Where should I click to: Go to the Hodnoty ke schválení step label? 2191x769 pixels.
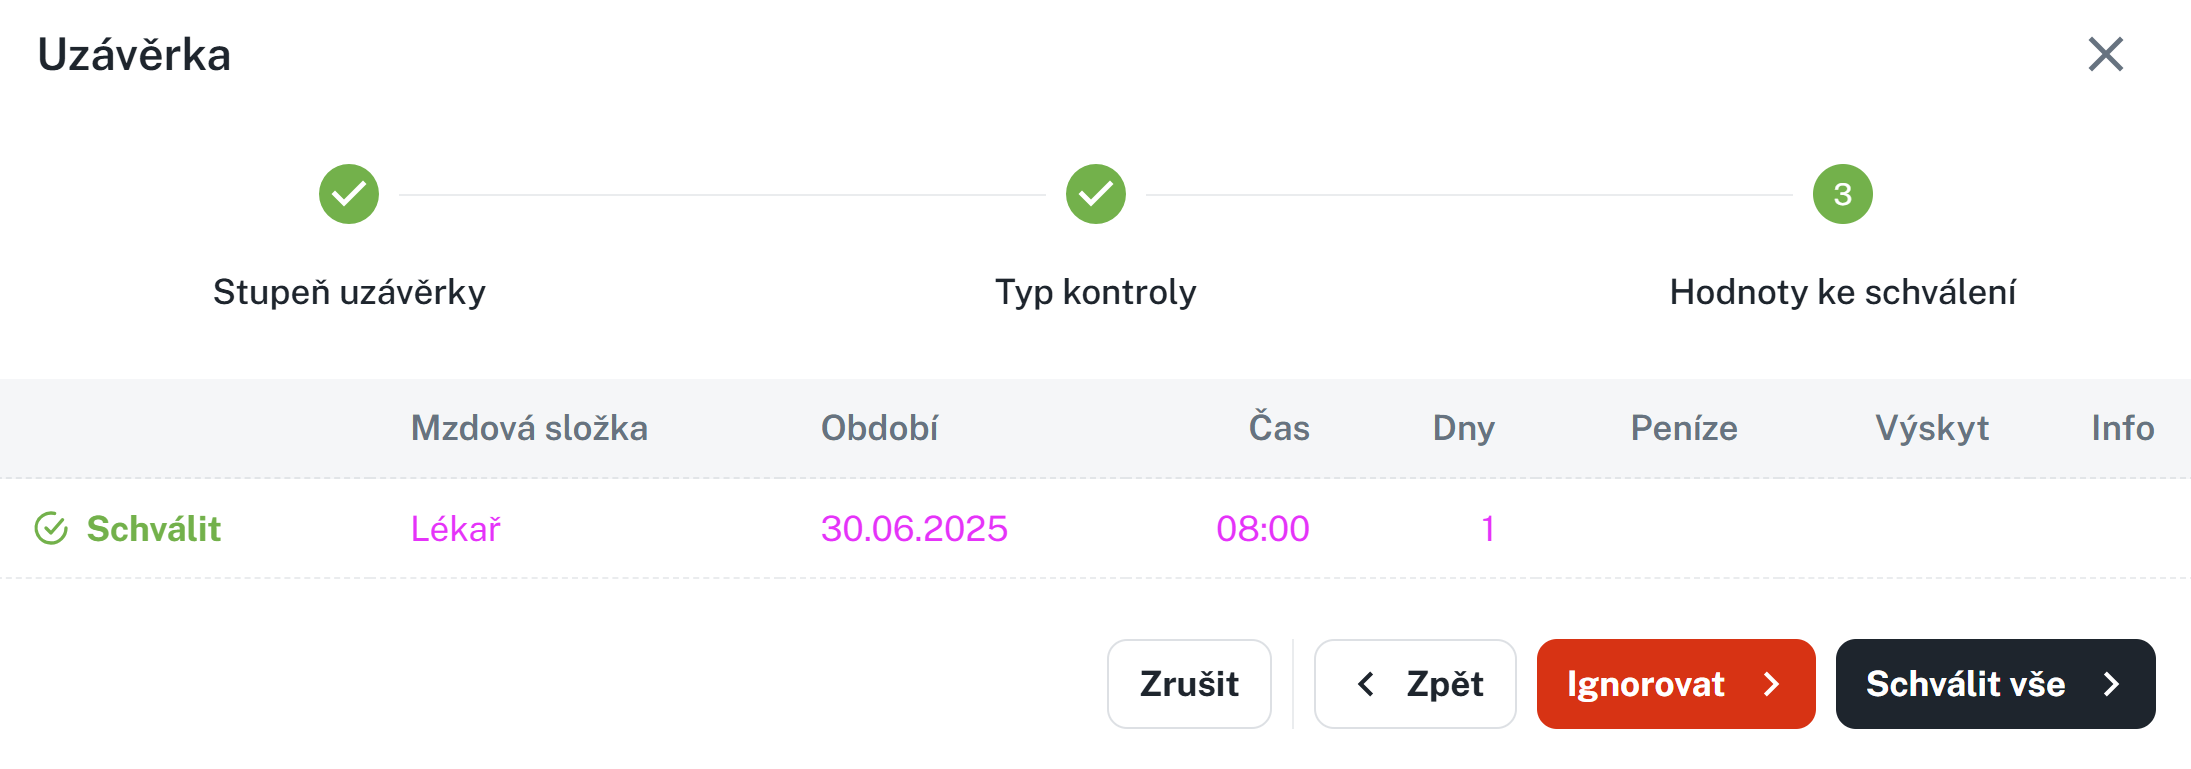tap(1842, 292)
